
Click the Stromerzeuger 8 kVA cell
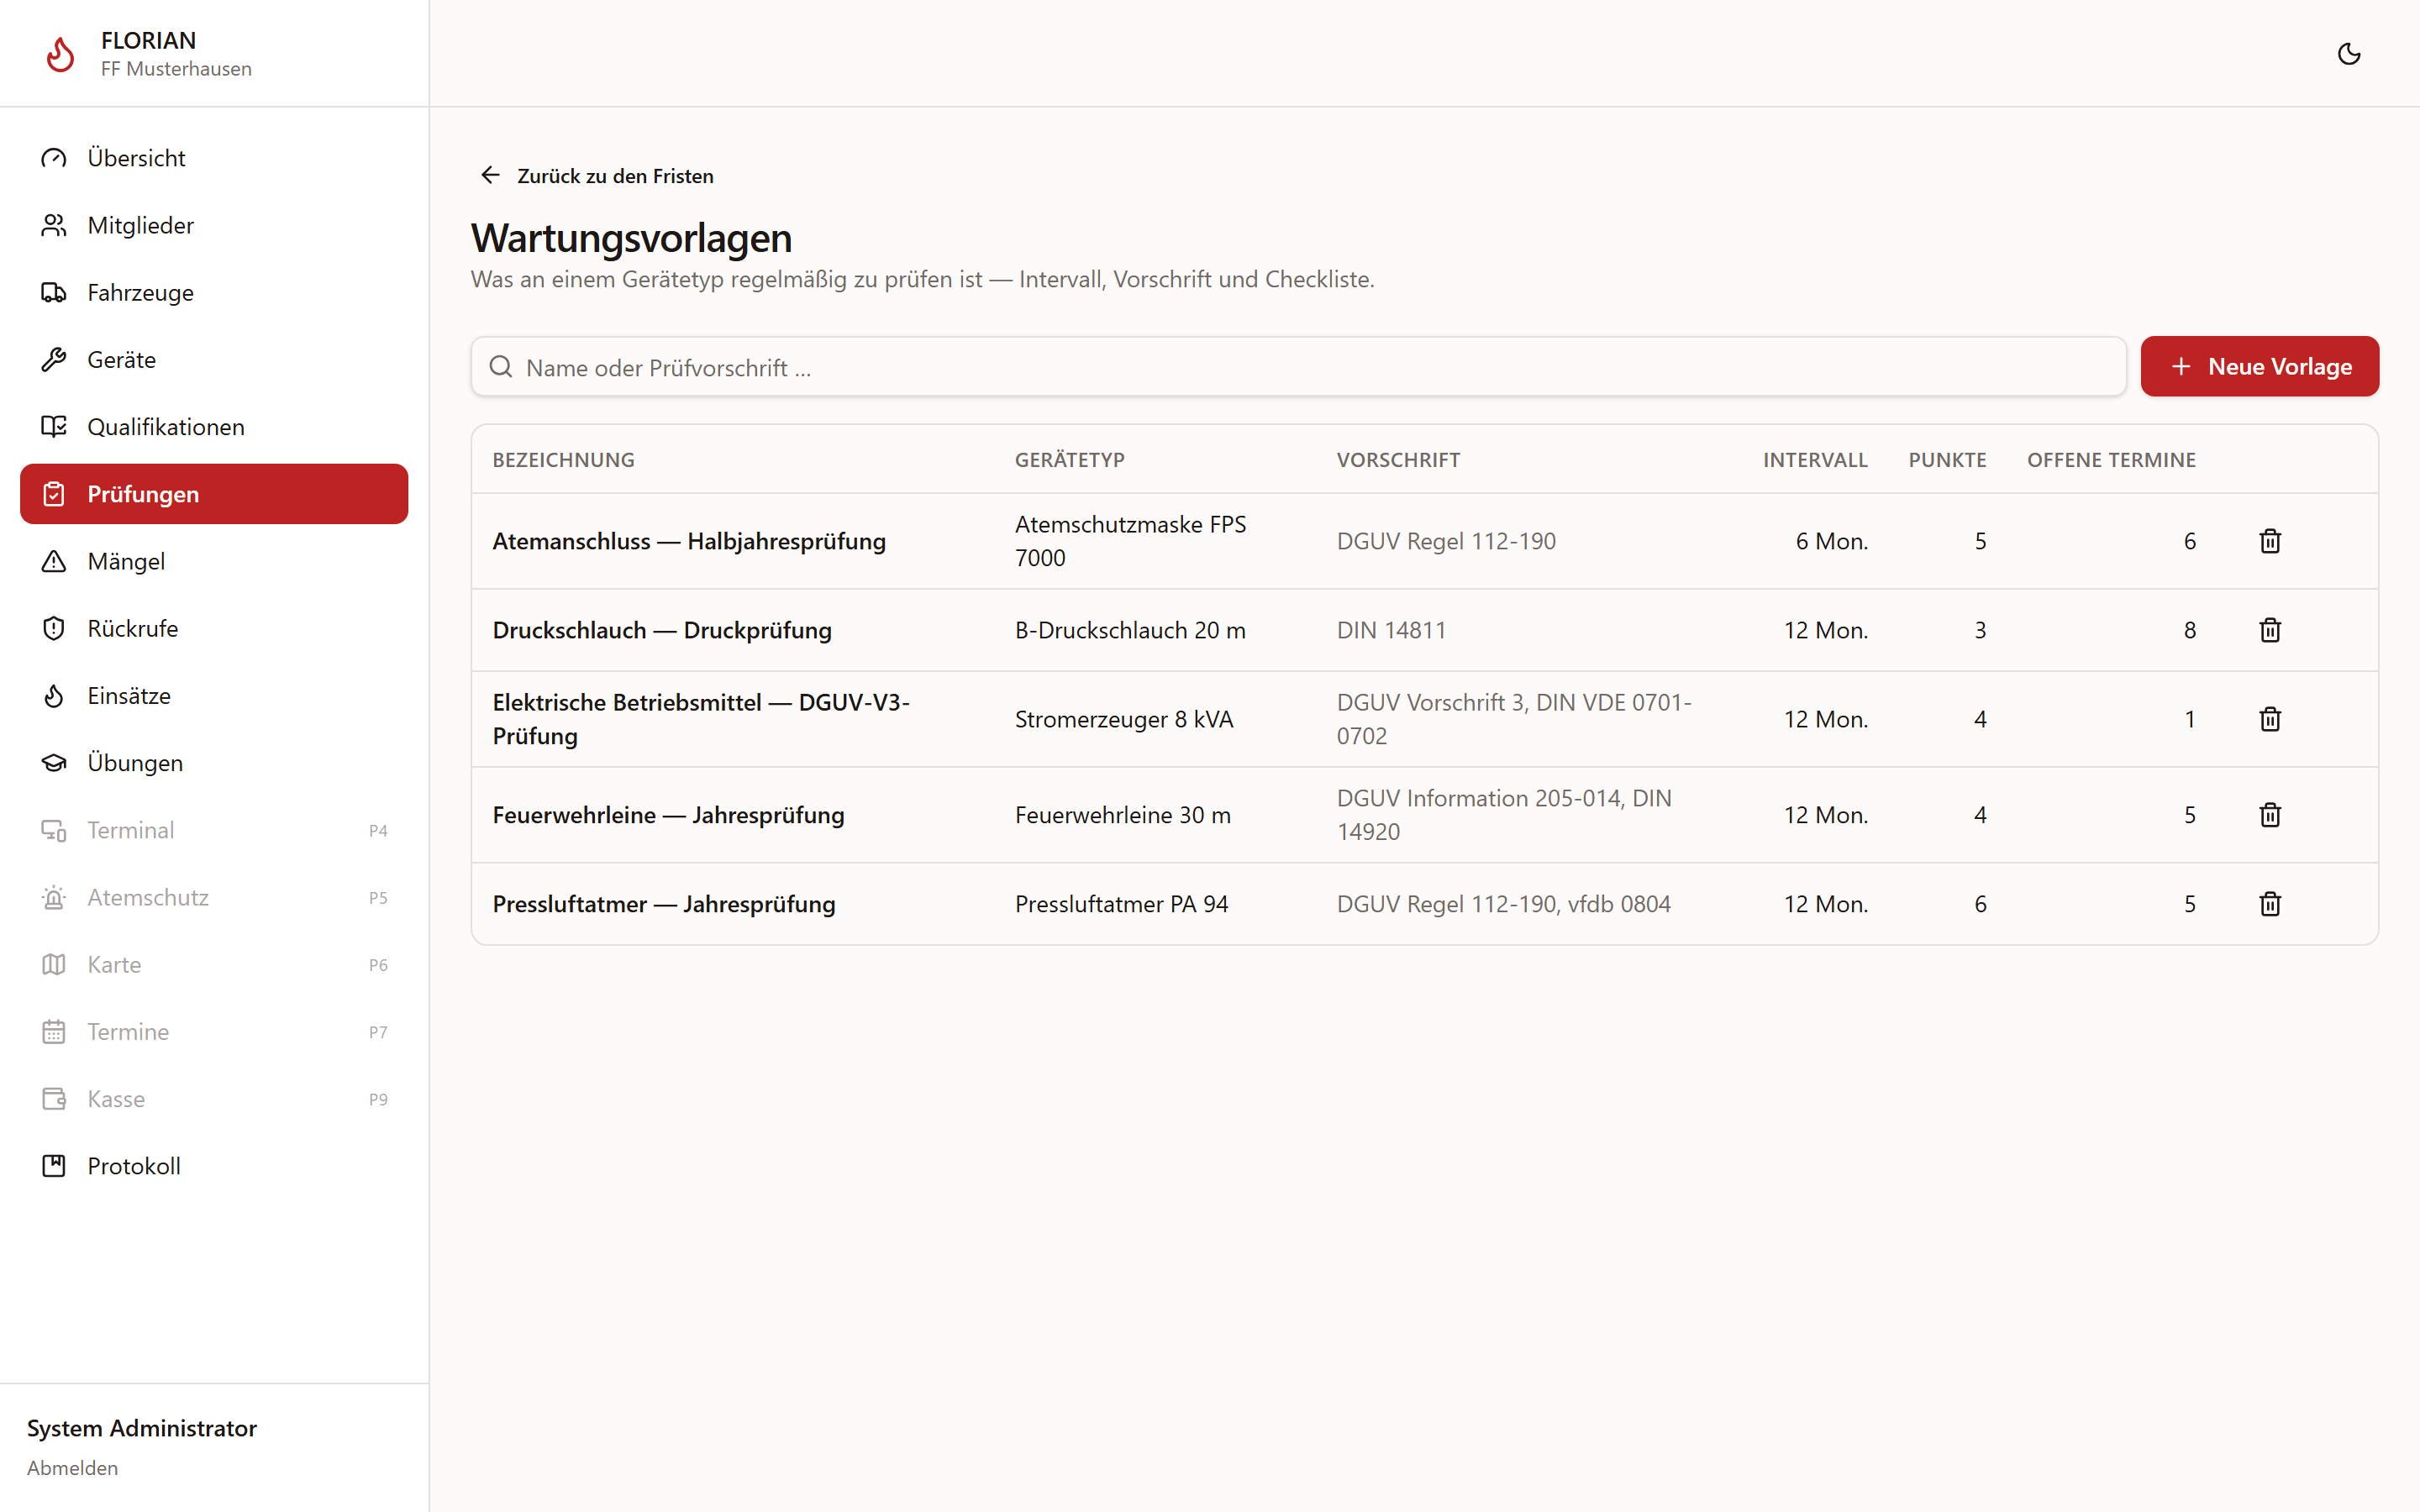(x=1124, y=719)
